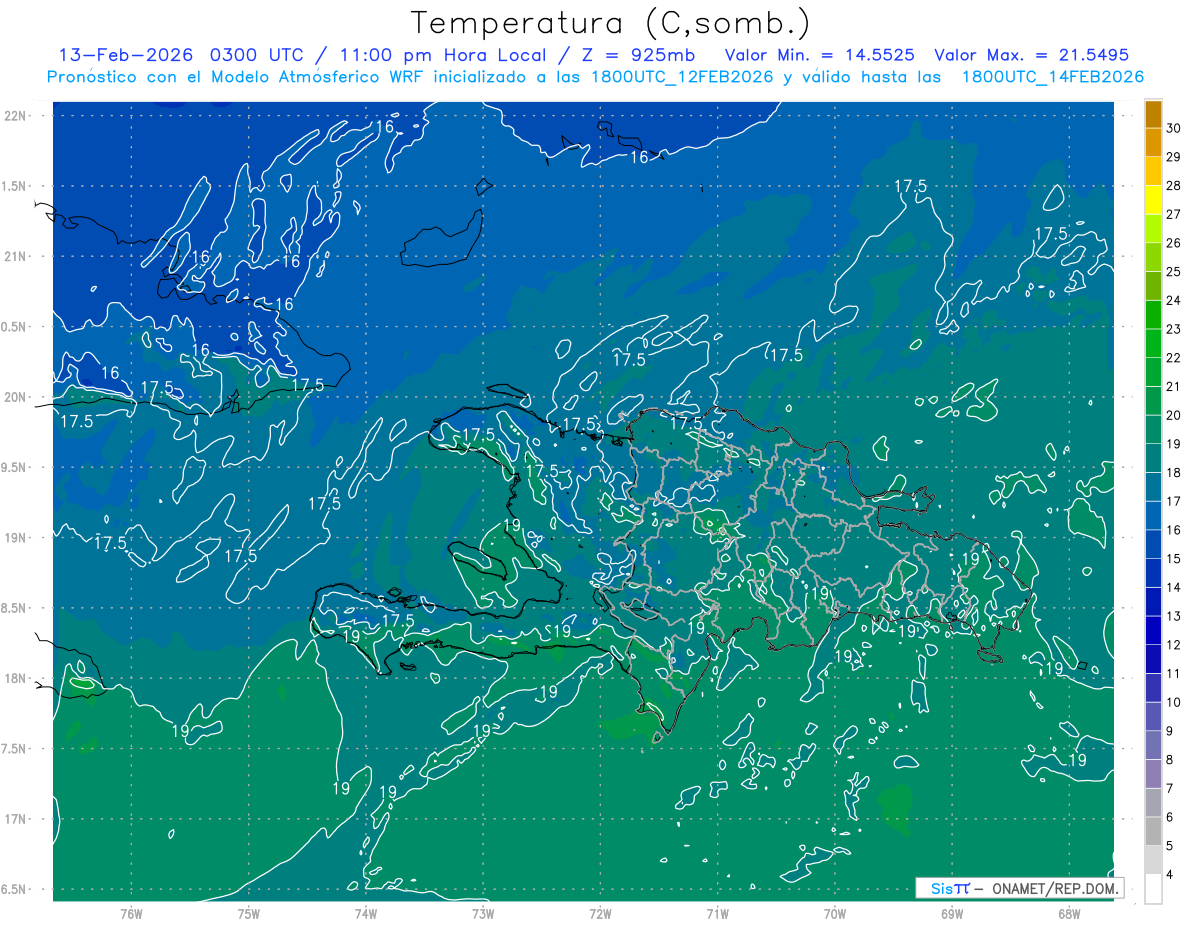This screenshot has height=927, width=1200.
Task: Click the colorbar label '10'
Action: [1174, 703]
